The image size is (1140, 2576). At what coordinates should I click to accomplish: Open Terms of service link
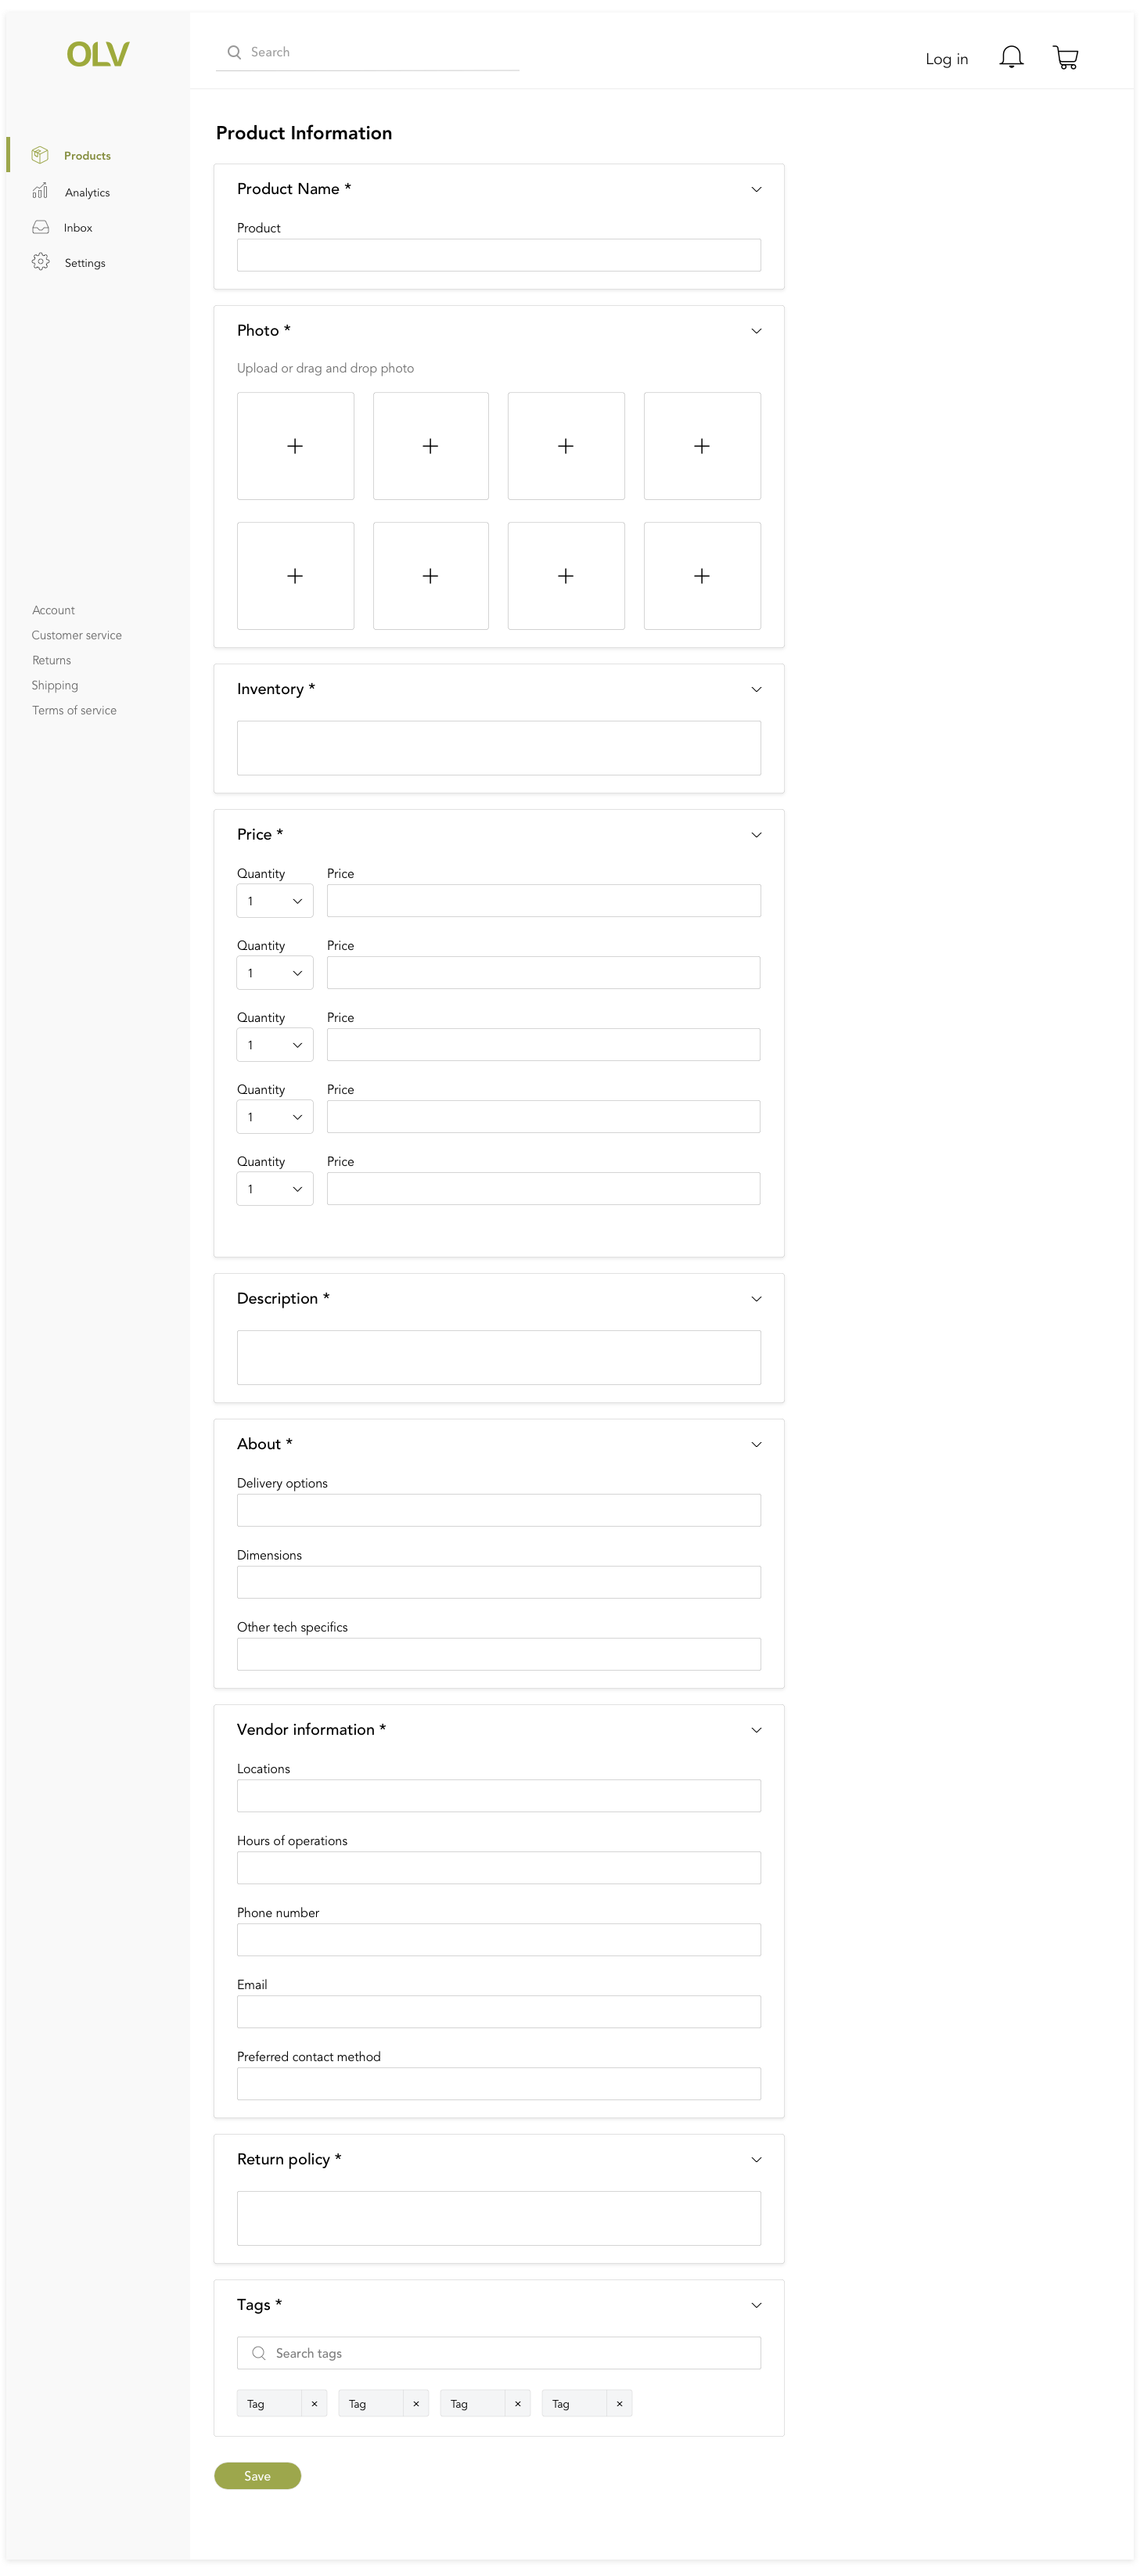coord(74,710)
